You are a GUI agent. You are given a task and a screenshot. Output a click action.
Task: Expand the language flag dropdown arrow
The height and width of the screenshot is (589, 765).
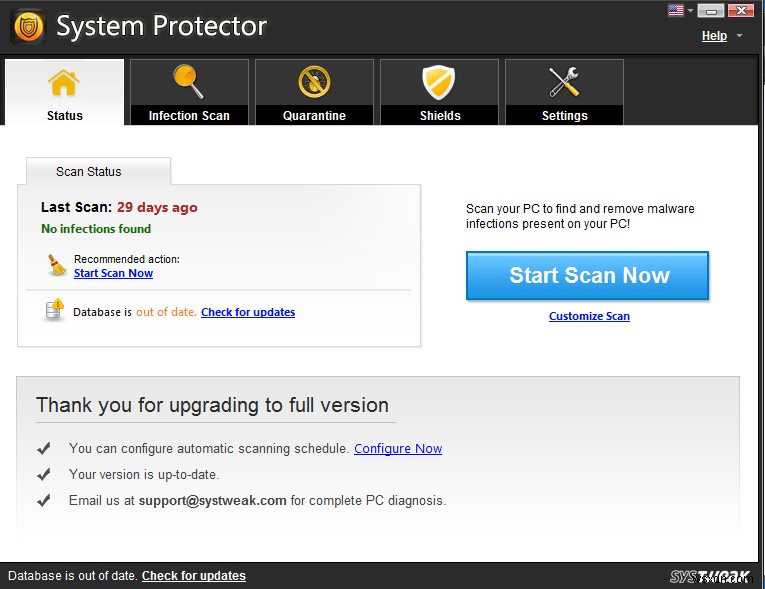click(690, 10)
